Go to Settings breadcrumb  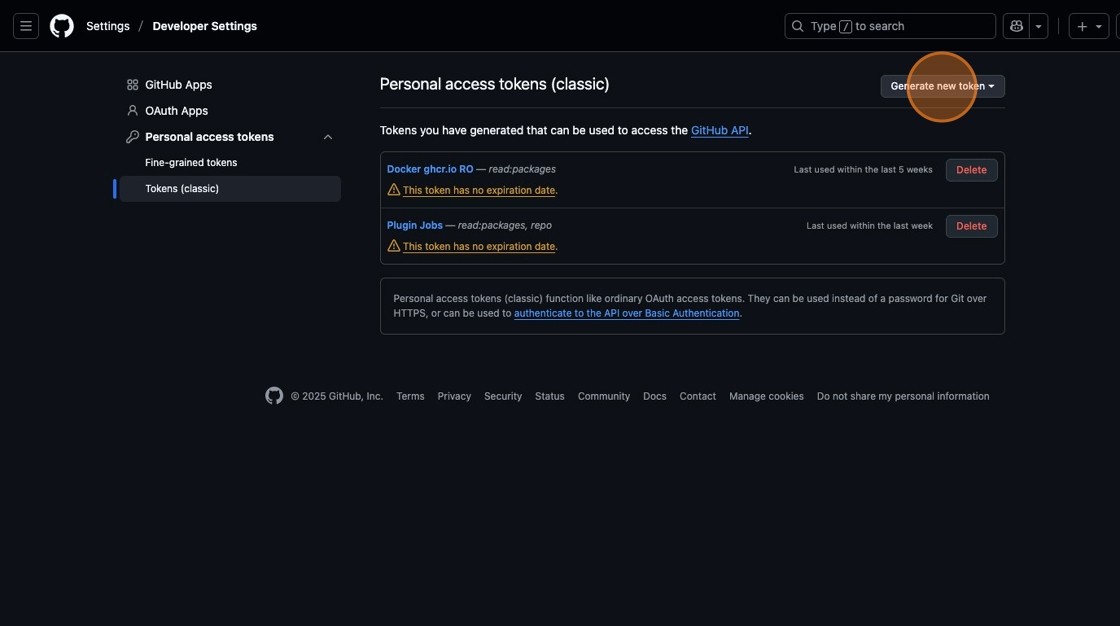(x=108, y=26)
